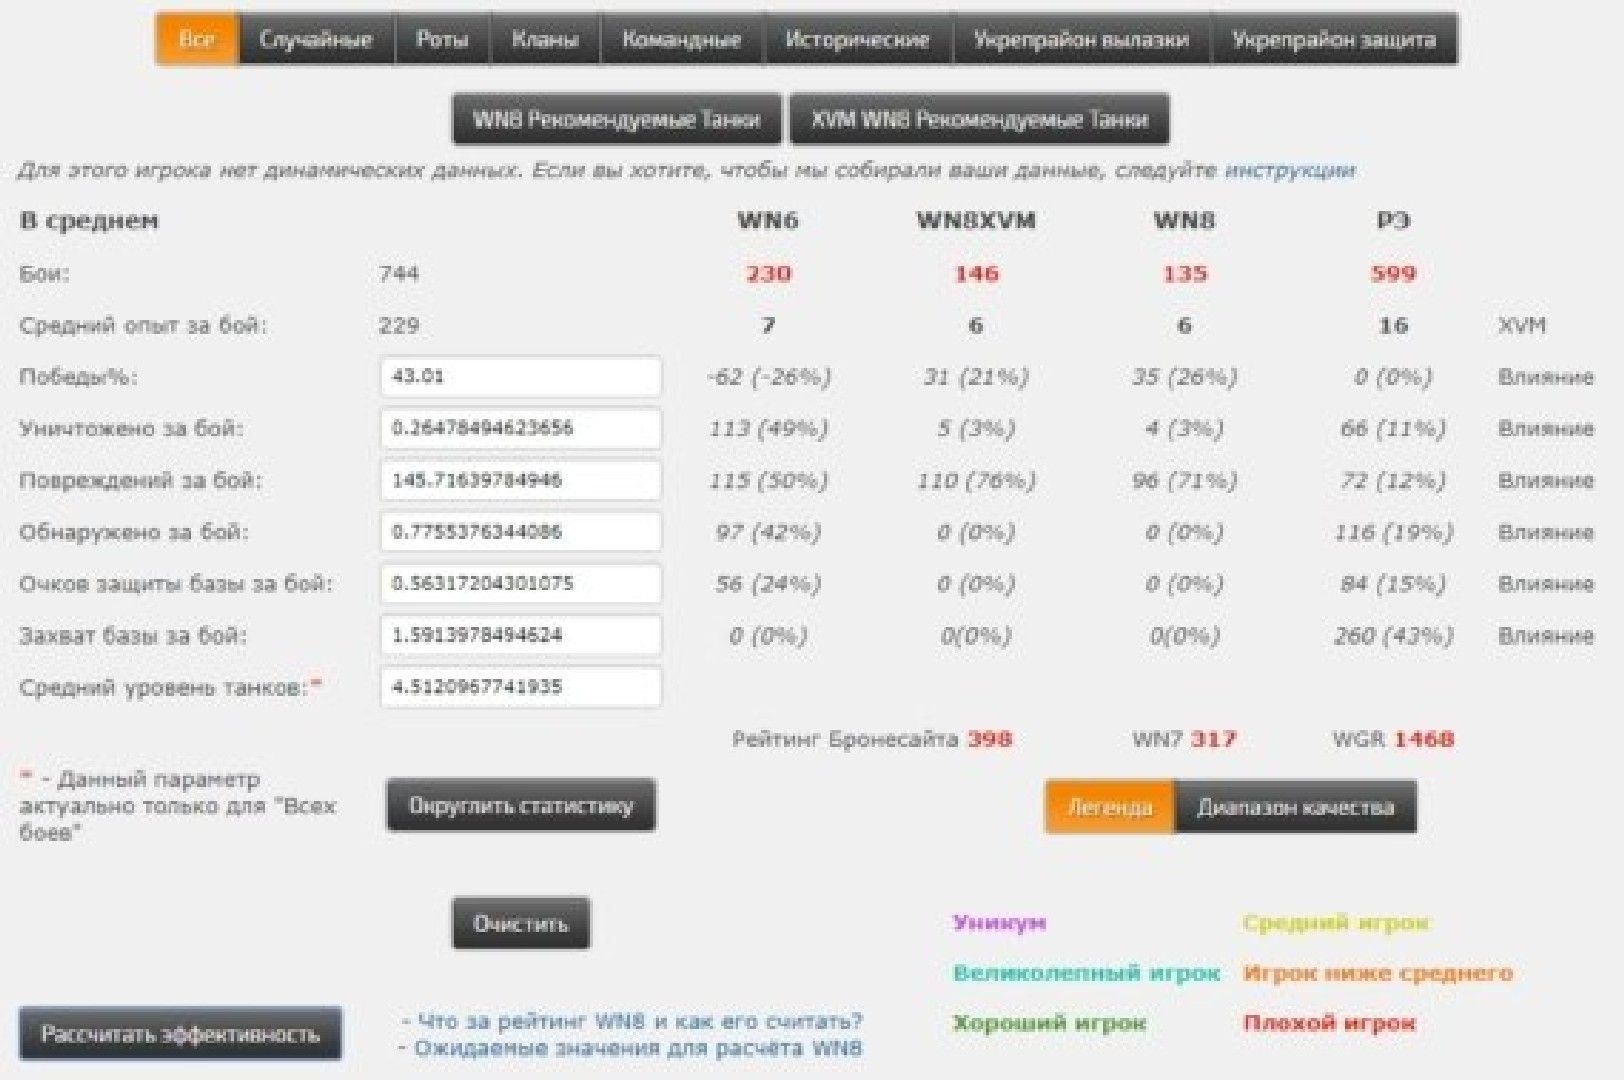Switch to Случайные tab
The height and width of the screenshot is (1080, 1624).
coord(316,40)
